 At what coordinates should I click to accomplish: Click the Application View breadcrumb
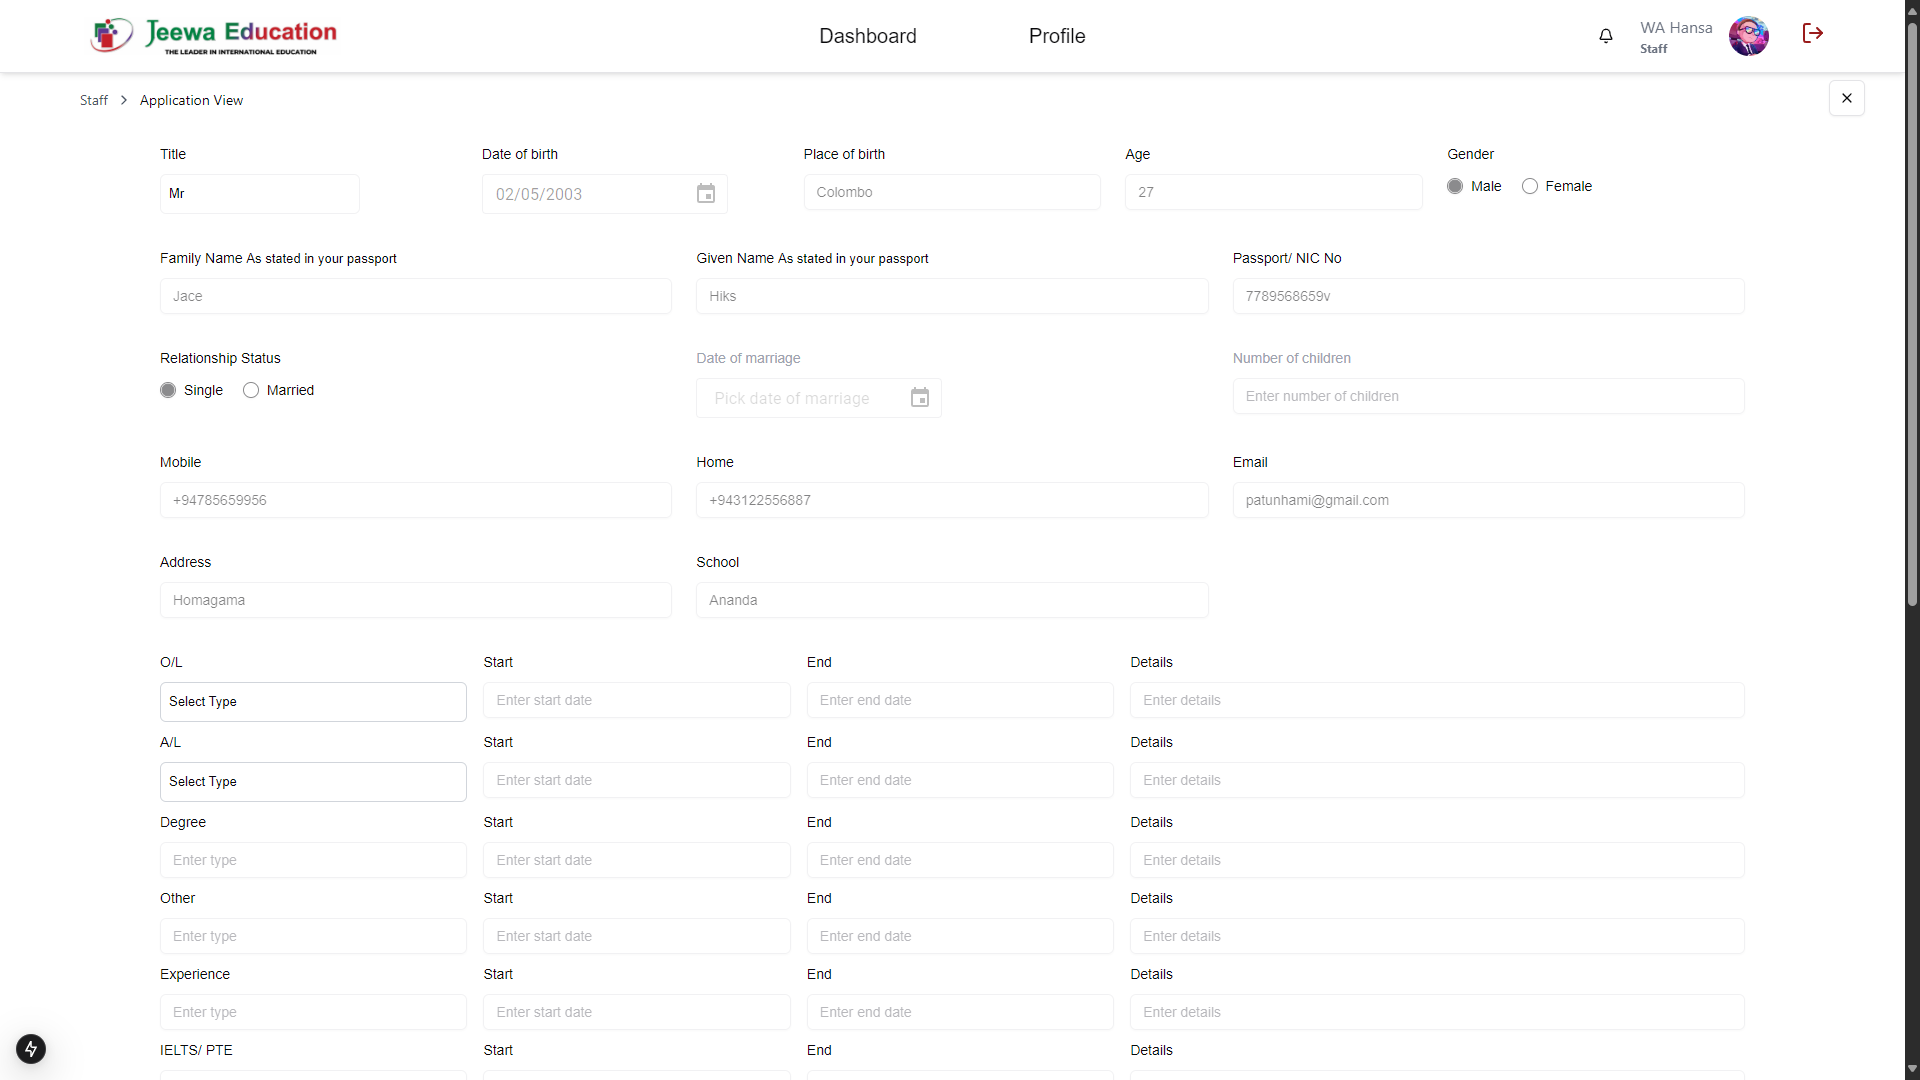coord(190,100)
